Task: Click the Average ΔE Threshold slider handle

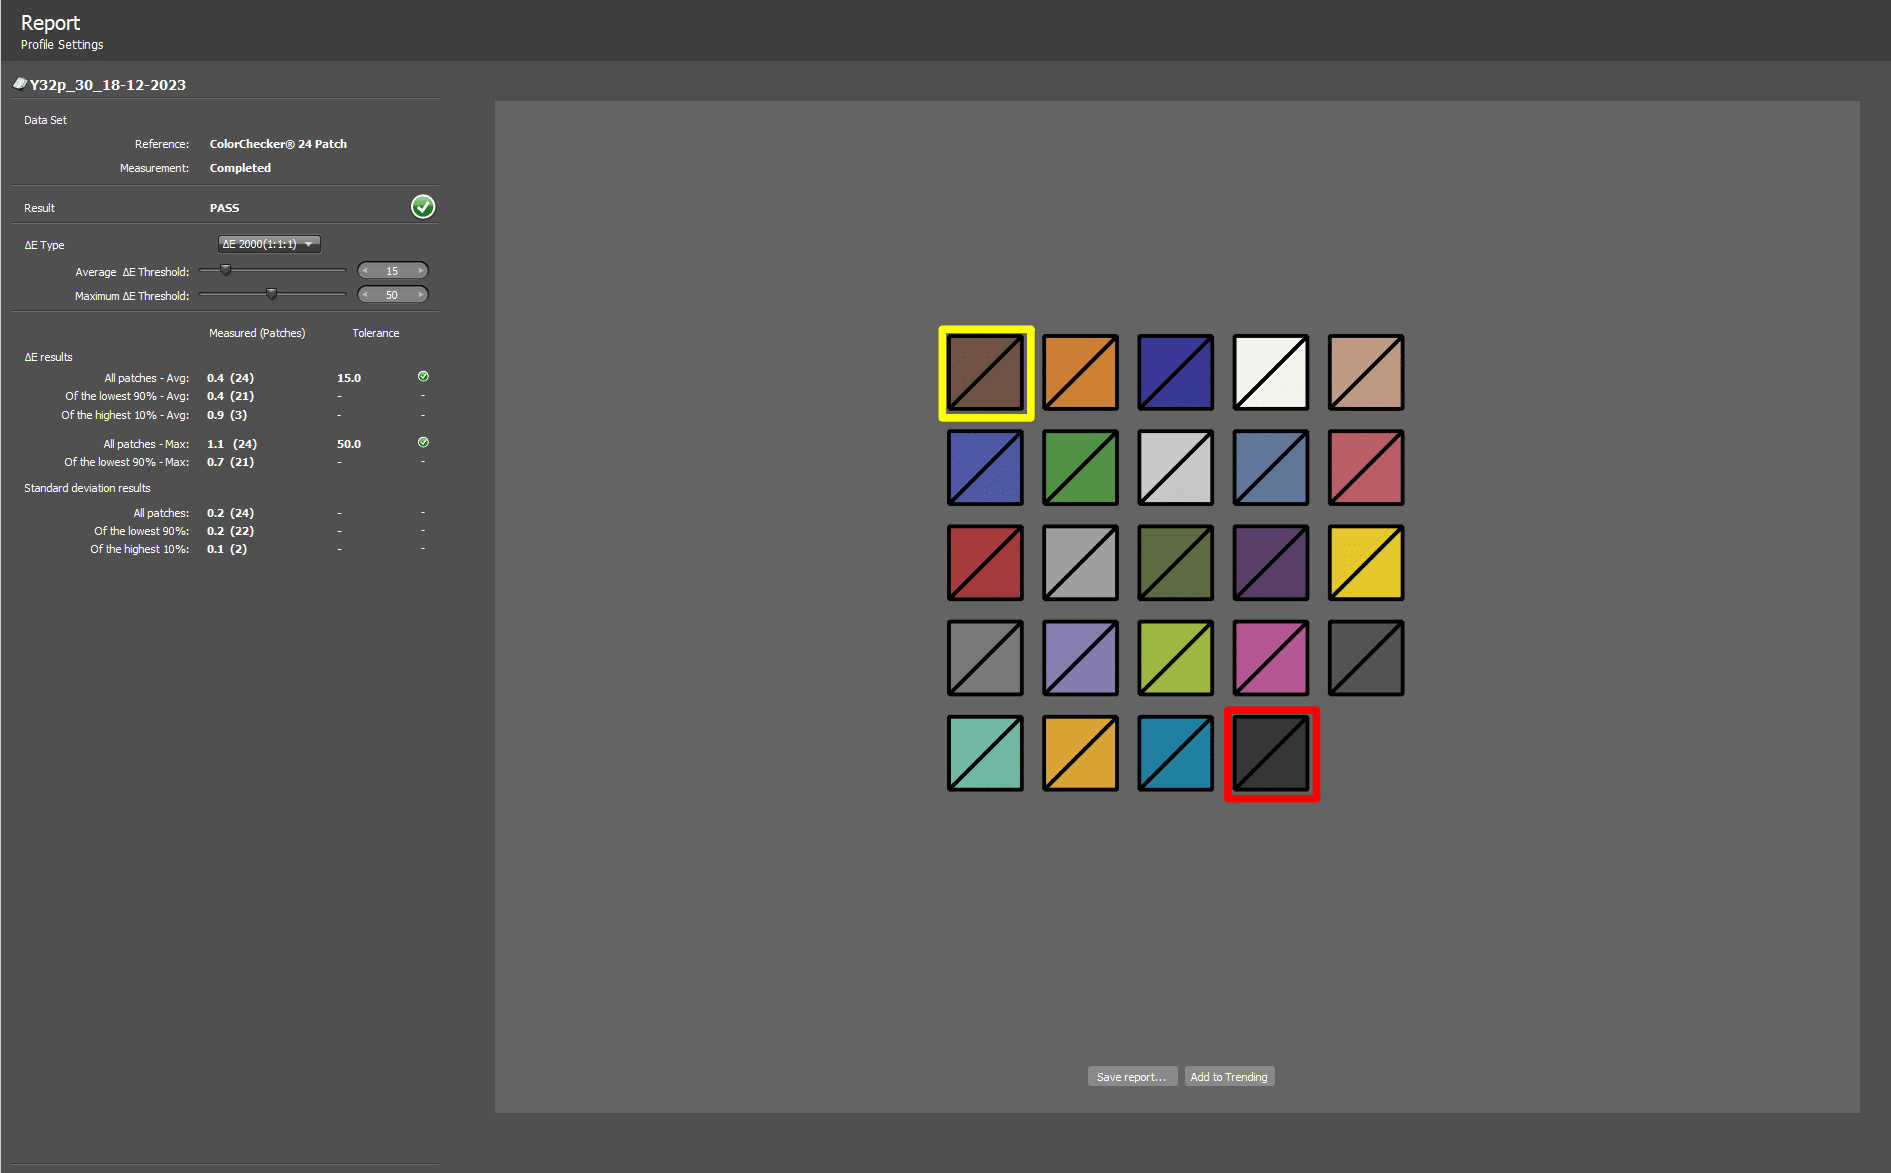Action: click(x=226, y=270)
